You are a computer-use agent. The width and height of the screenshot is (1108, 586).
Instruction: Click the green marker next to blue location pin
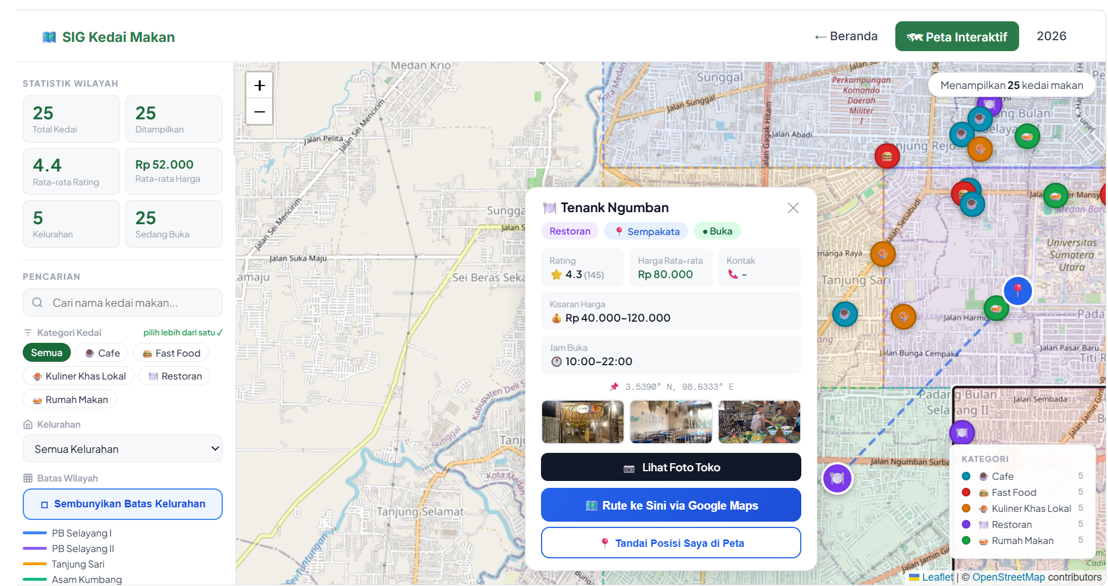[996, 308]
